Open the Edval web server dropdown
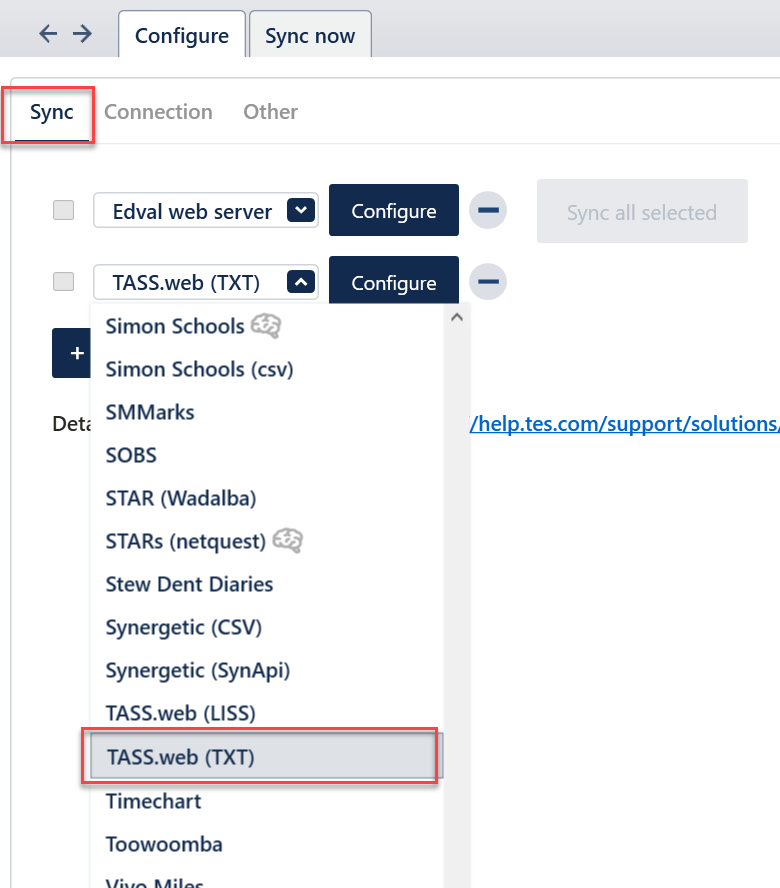The height and width of the screenshot is (888, 780). tap(302, 211)
